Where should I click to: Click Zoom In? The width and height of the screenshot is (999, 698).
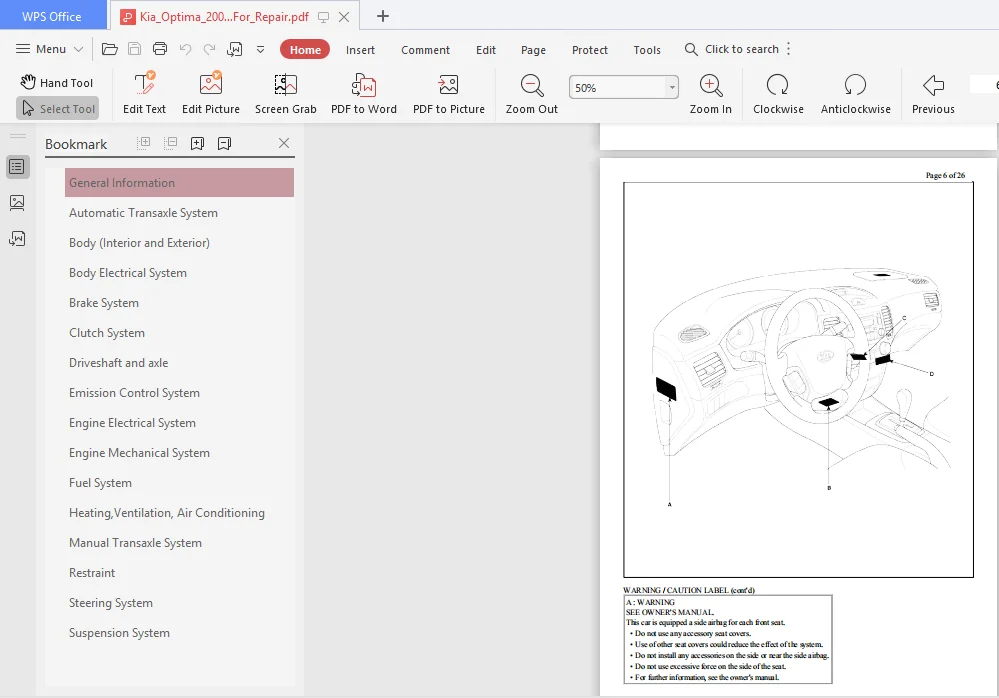tap(710, 93)
